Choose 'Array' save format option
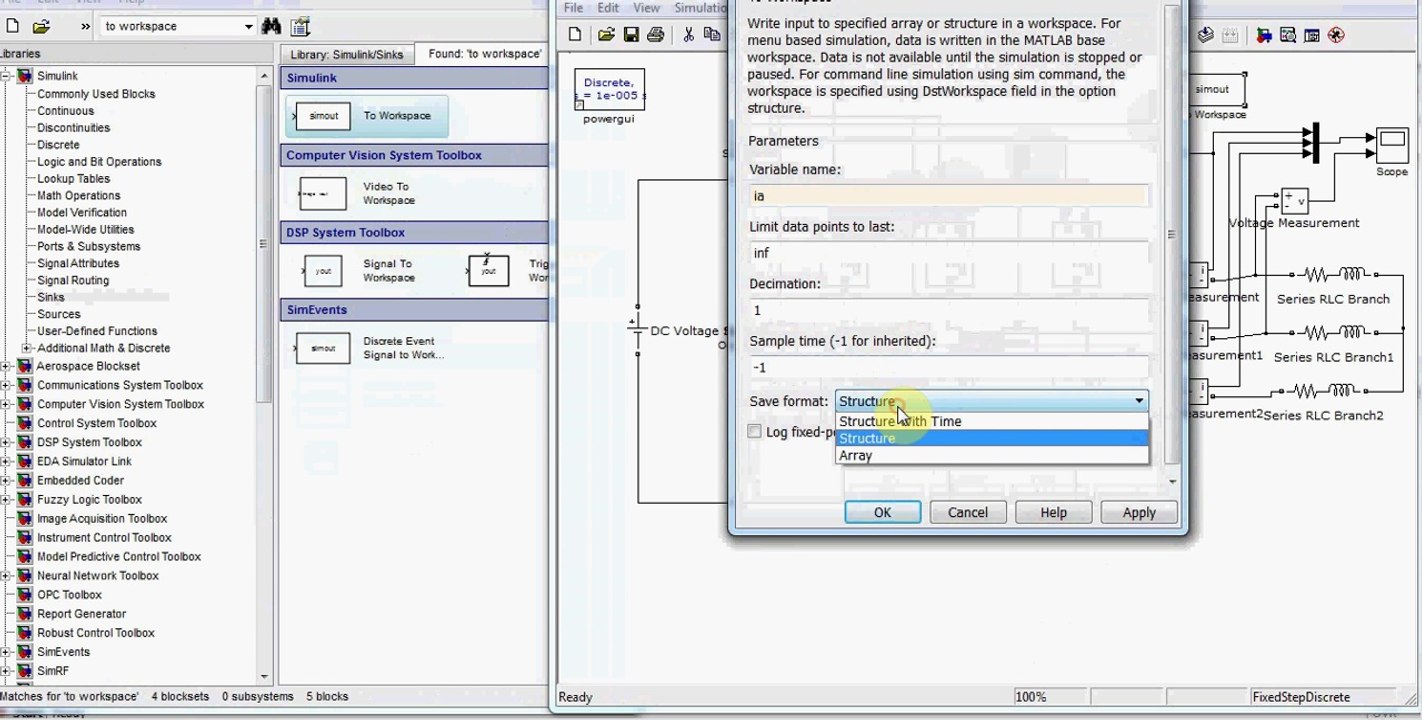This screenshot has width=1422, height=720. pyautogui.click(x=991, y=455)
